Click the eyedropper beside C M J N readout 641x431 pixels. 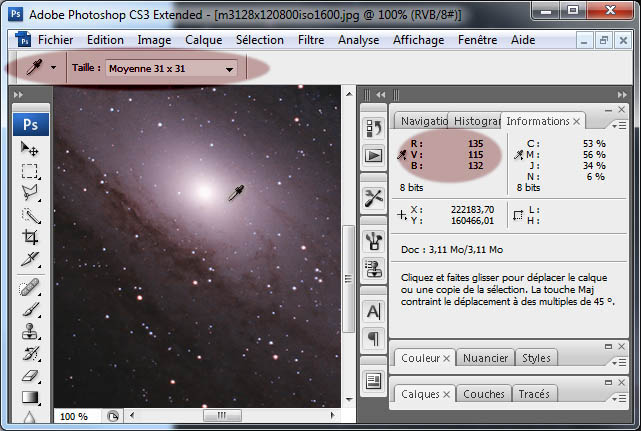[518, 155]
